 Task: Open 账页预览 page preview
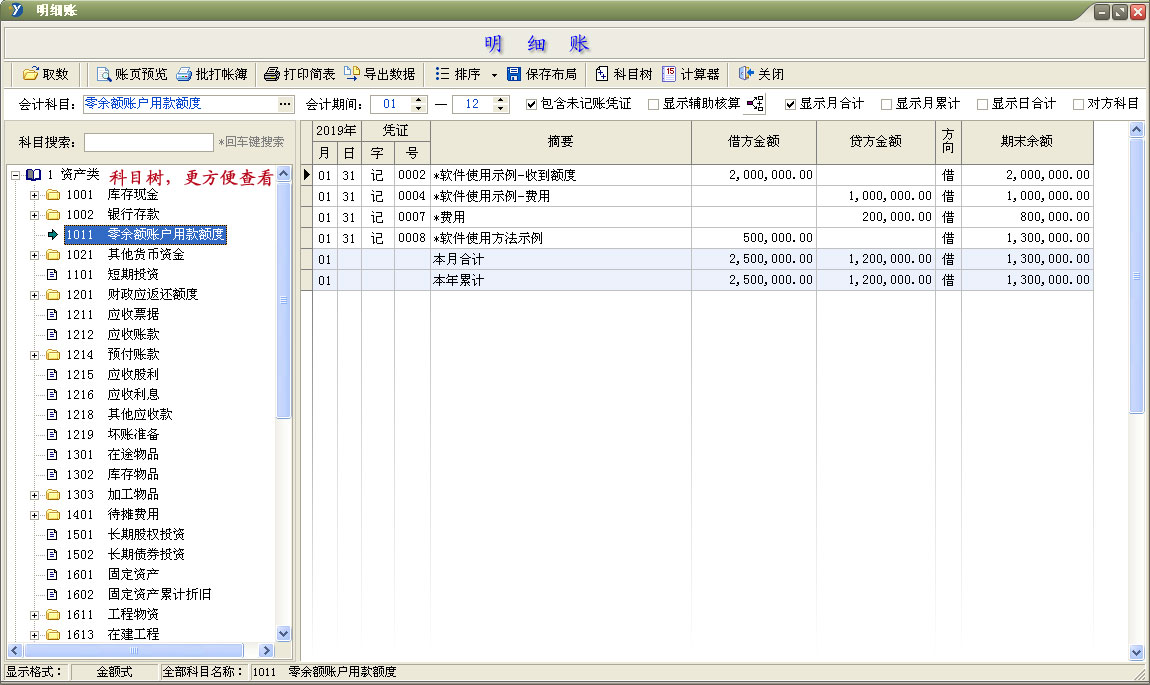pyautogui.click(x=132, y=74)
